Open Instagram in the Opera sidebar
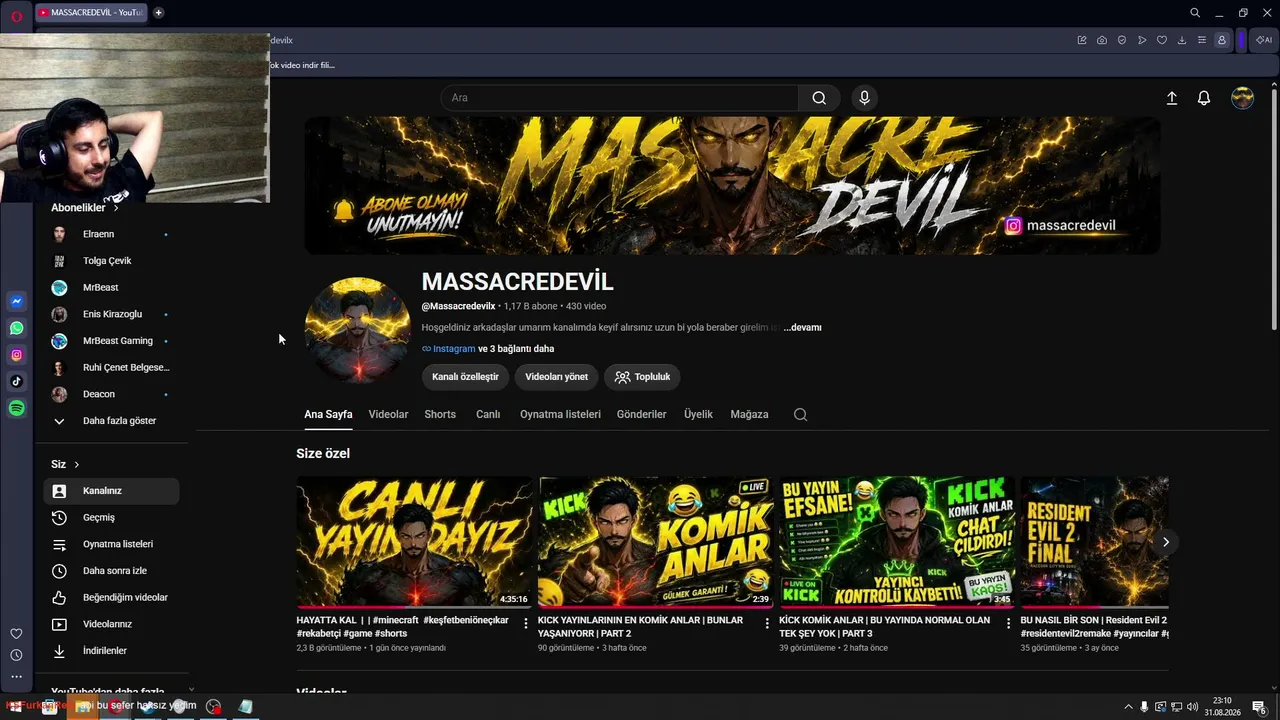Image resolution: width=1280 pixels, height=720 pixels. click(17, 355)
